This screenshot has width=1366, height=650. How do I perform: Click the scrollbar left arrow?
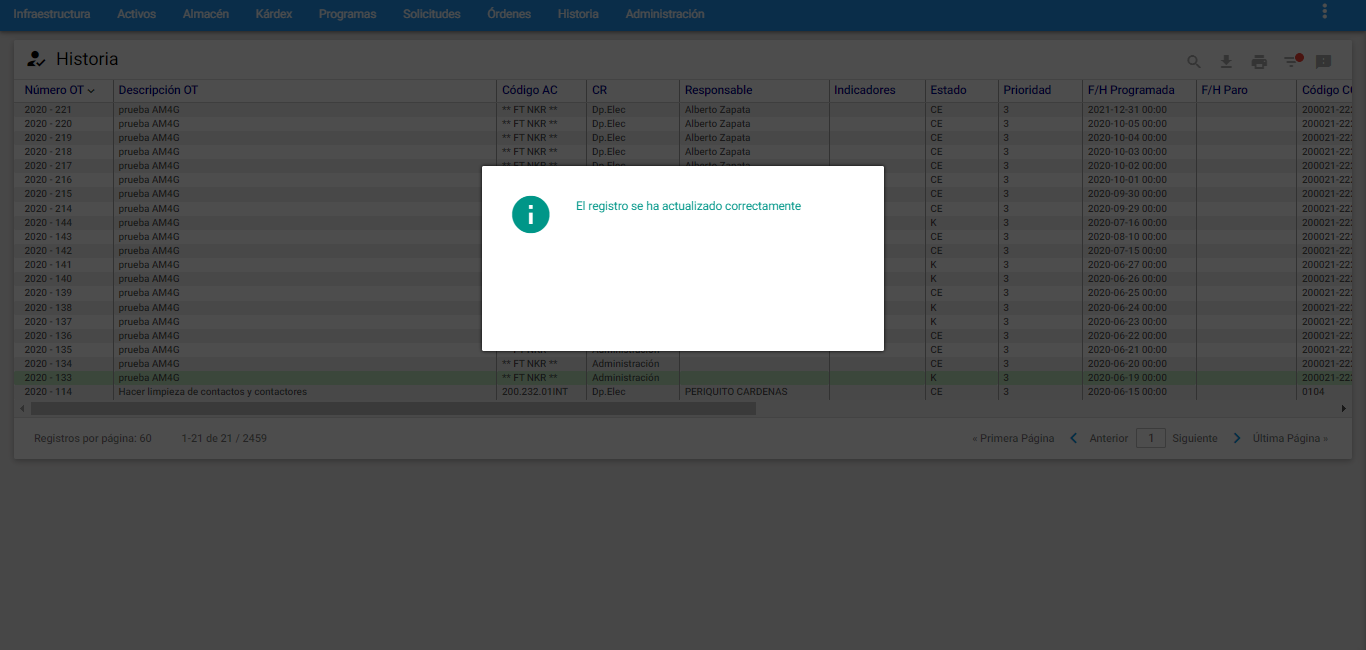pyautogui.click(x=22, y=408)
